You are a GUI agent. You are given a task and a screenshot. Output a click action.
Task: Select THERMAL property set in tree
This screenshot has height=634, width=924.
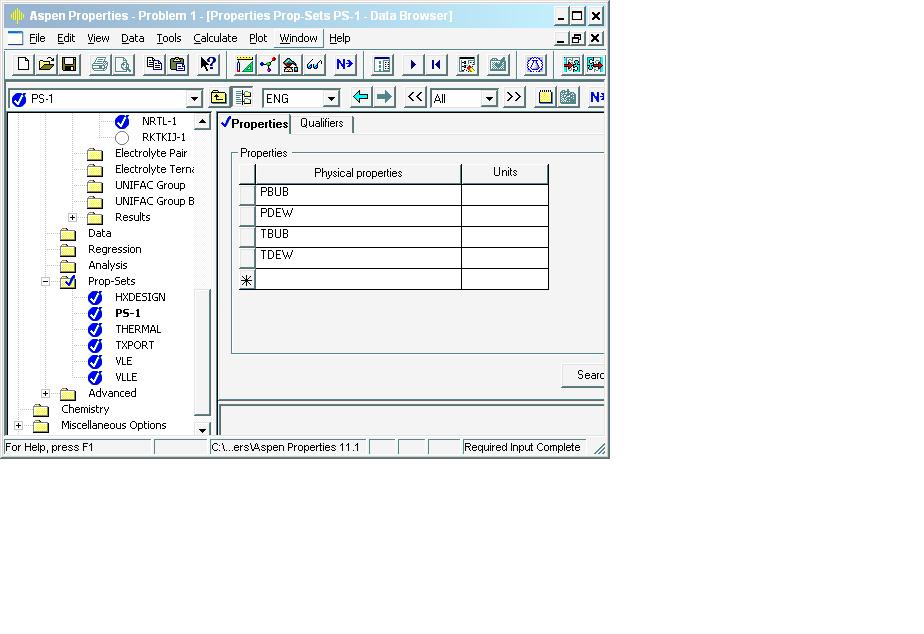[138, 329]
